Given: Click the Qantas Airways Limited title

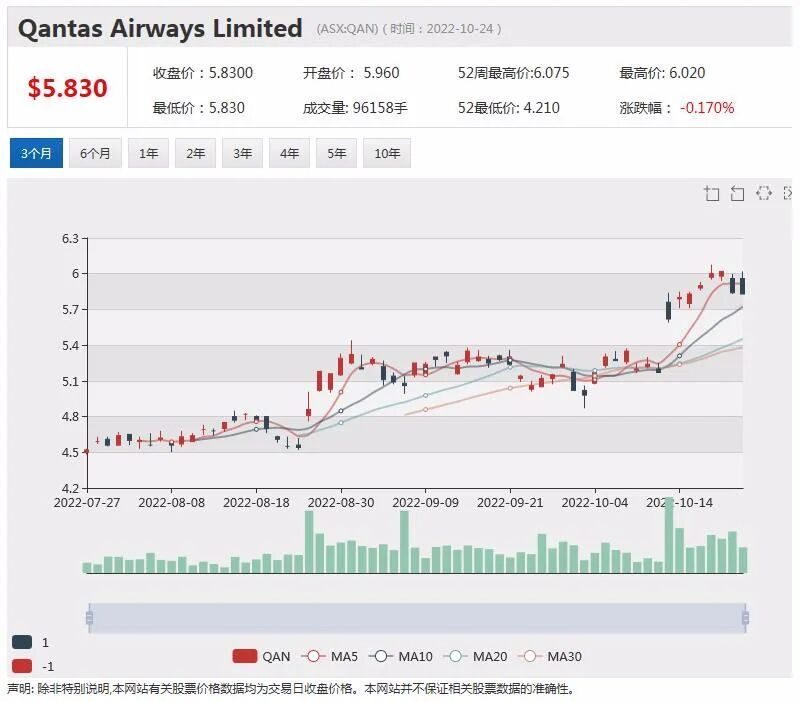Looking at the screenshot, I should pyautogui.click(x=160, y=28).
